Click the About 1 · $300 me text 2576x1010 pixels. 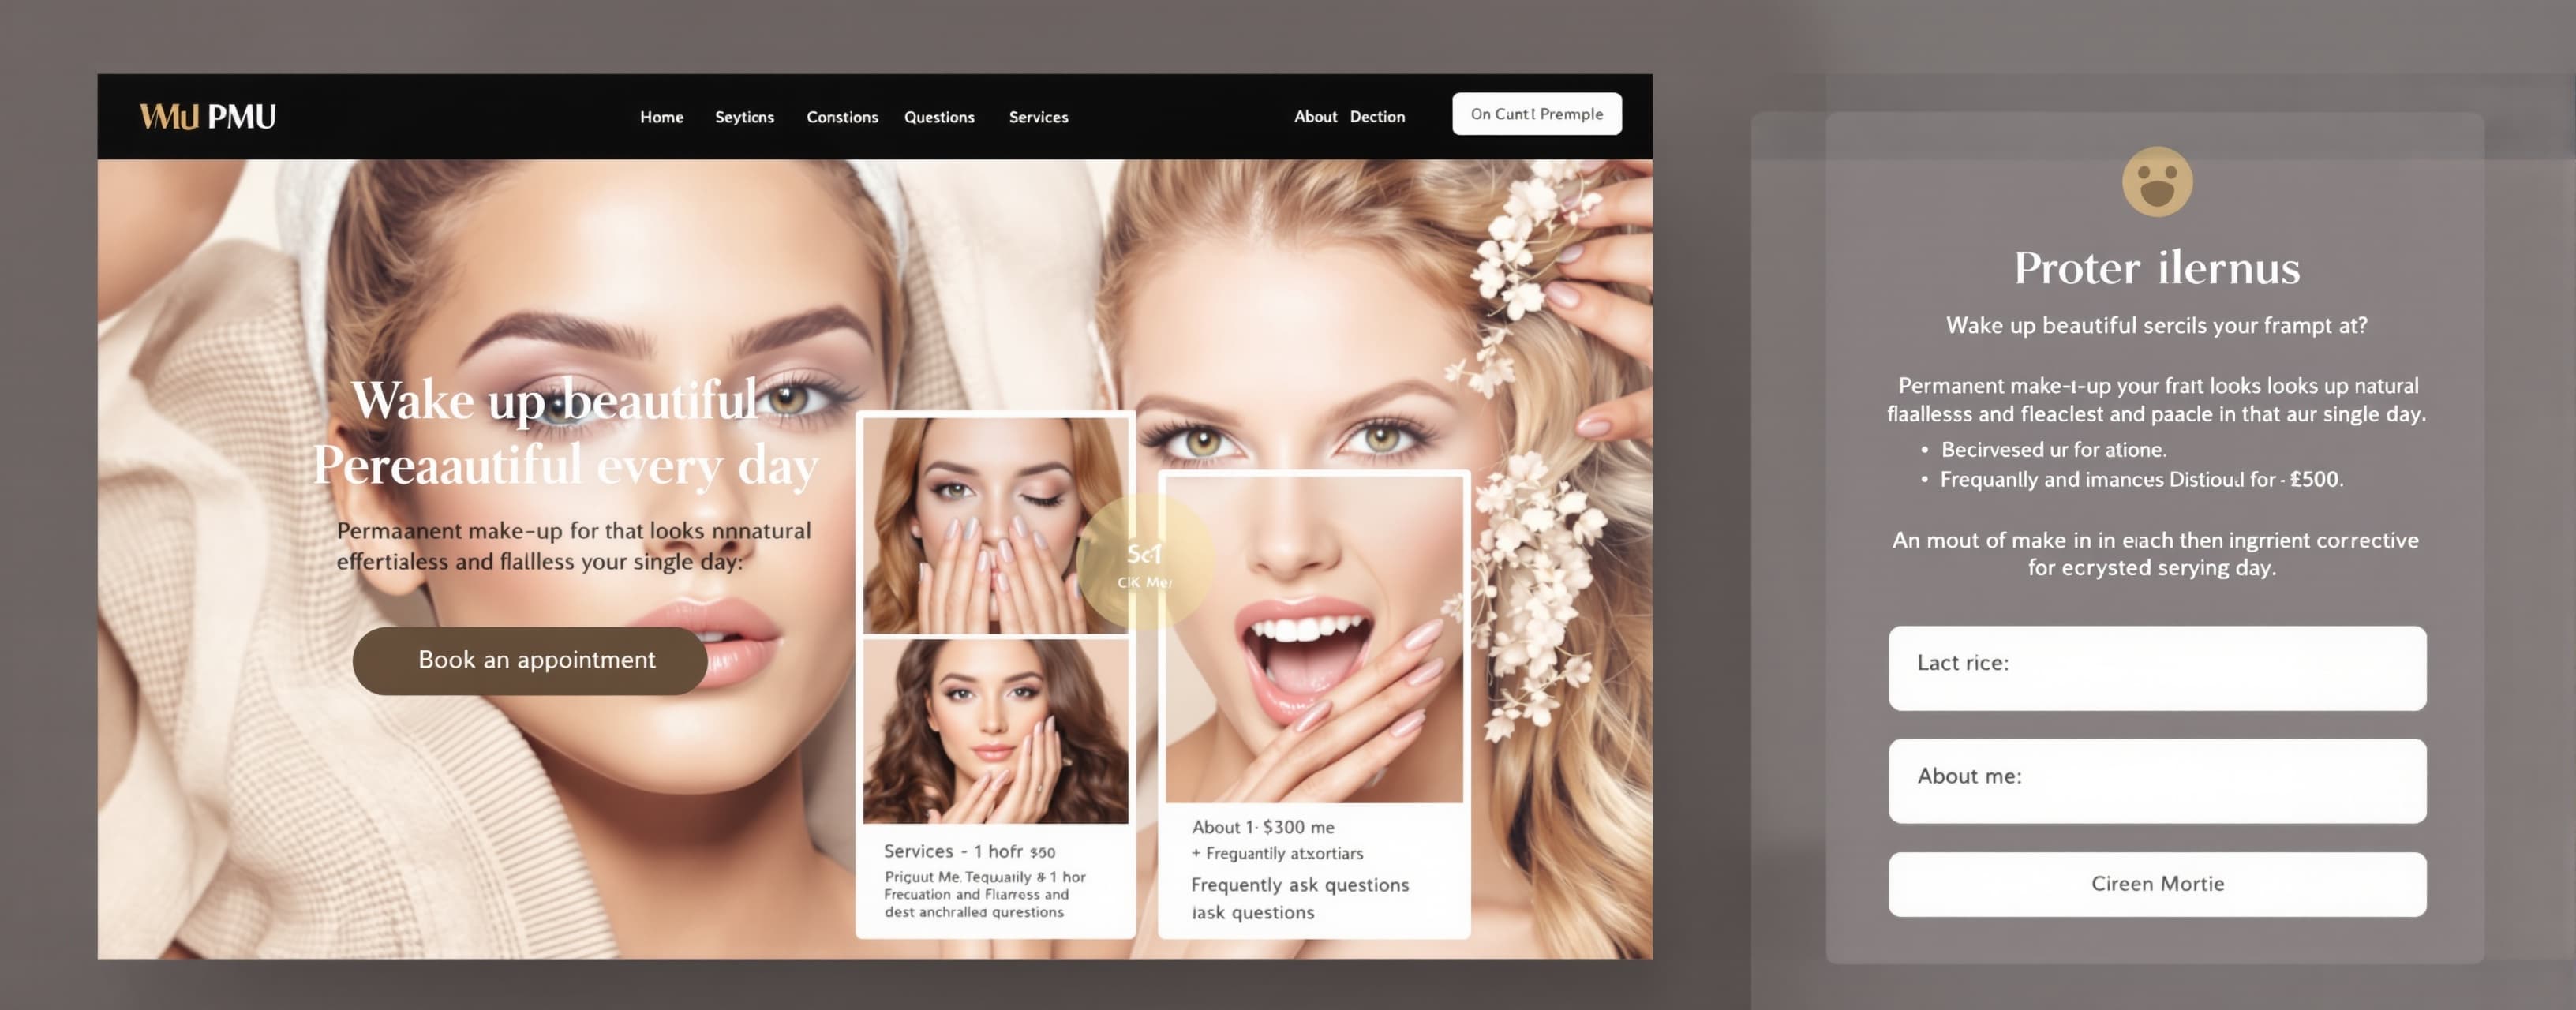pyautogui.click(x=1263, y=827)
